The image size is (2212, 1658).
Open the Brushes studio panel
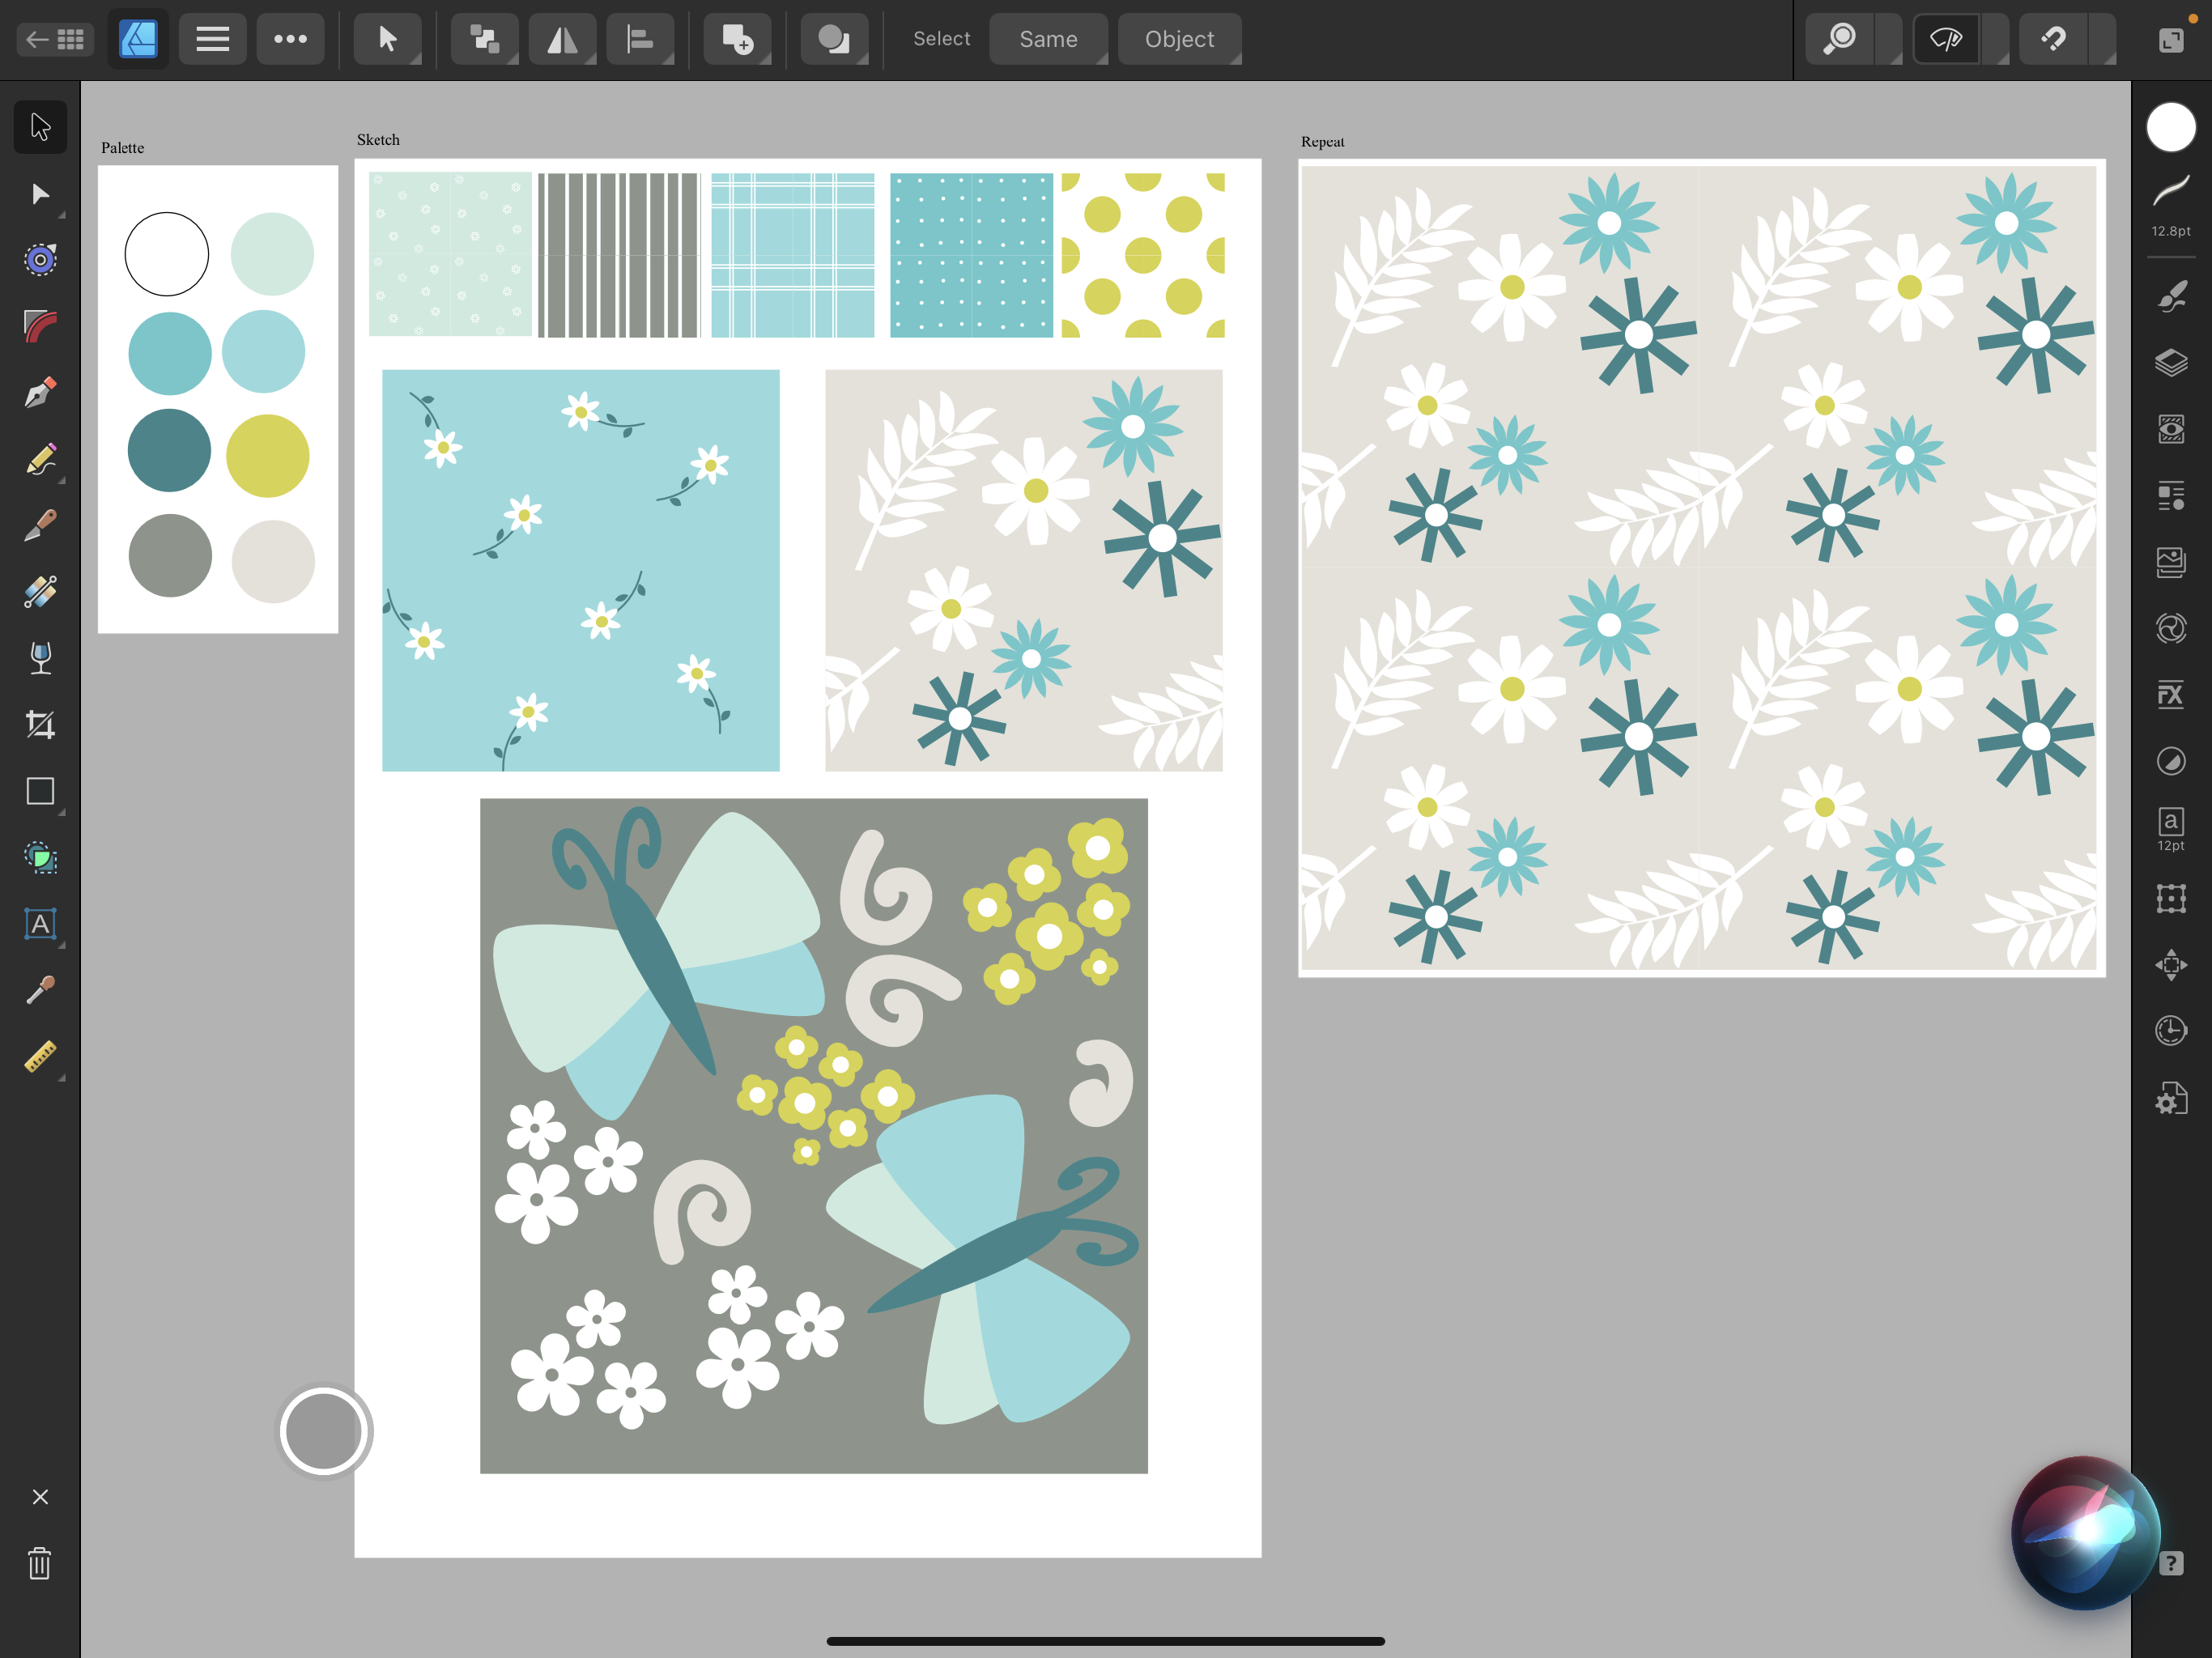[2171, 296]
